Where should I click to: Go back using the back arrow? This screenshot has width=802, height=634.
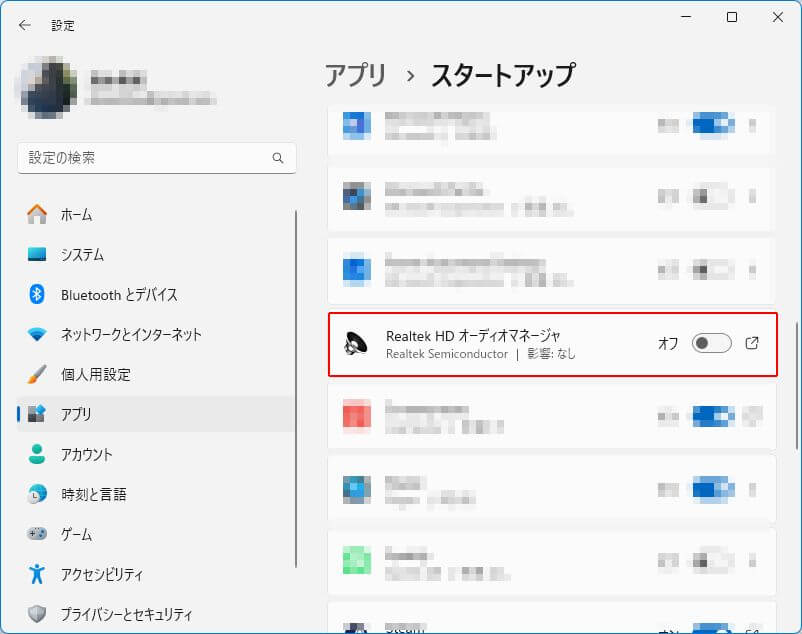click(24, 25)
